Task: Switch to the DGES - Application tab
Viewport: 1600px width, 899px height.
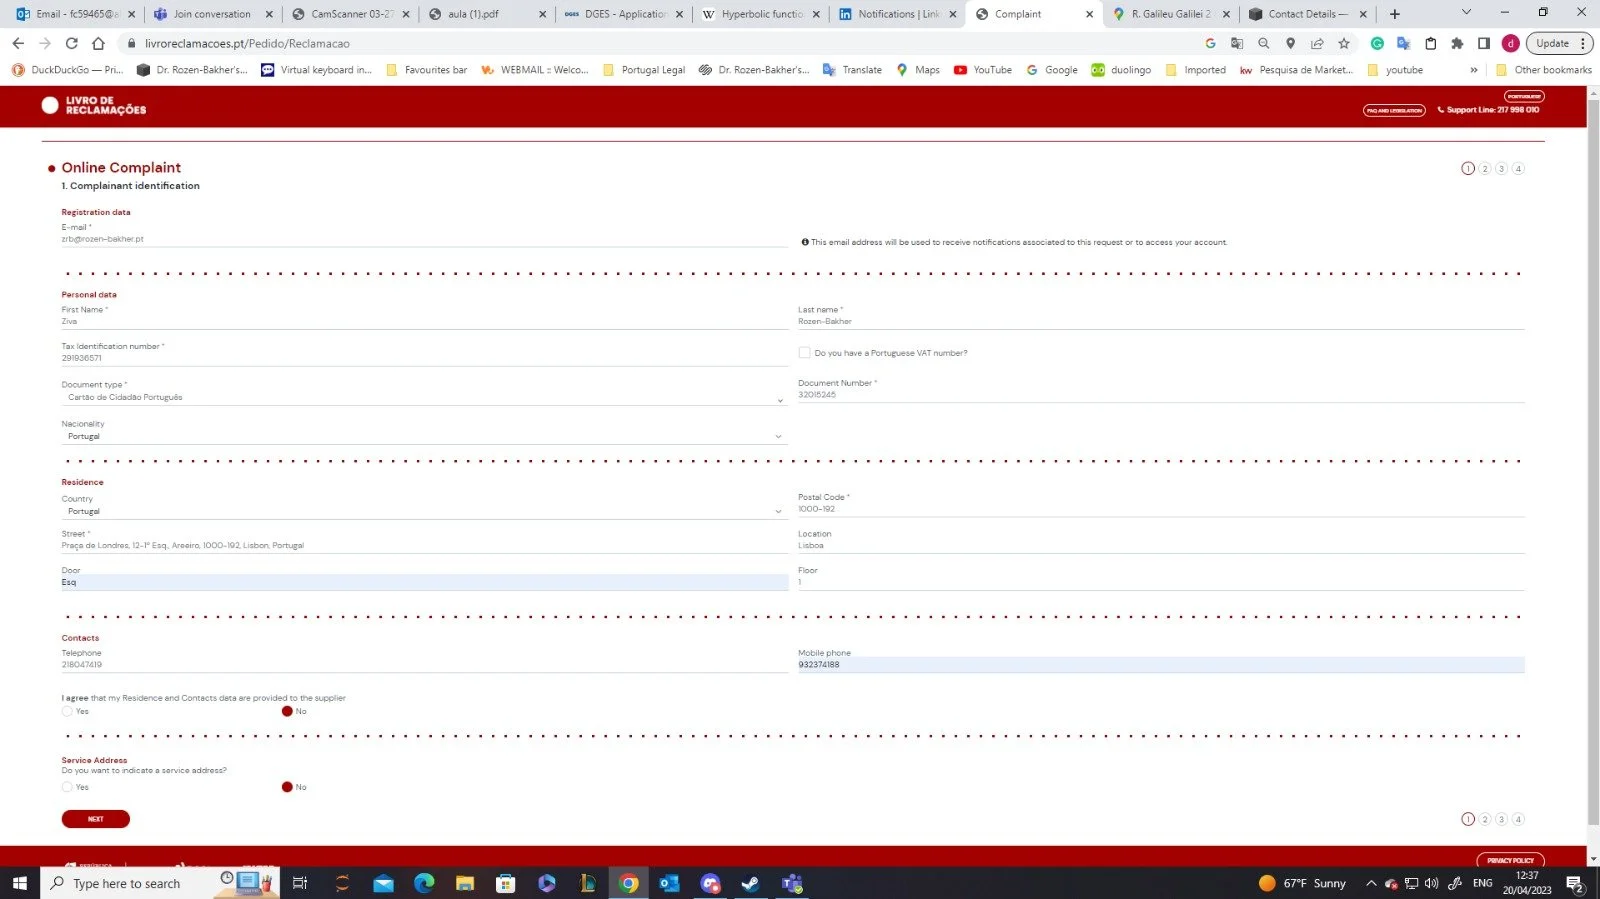Action: pyautogui.click(x=625, y=14)
